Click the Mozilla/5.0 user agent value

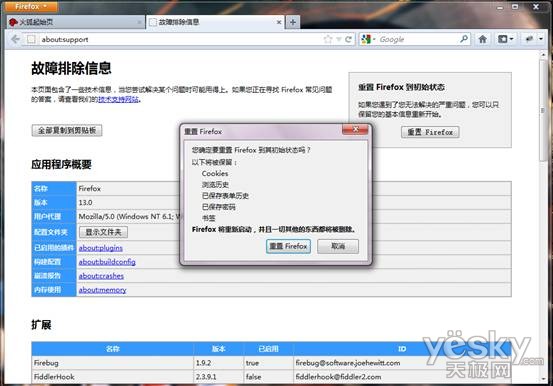click(x=129, y=217)
